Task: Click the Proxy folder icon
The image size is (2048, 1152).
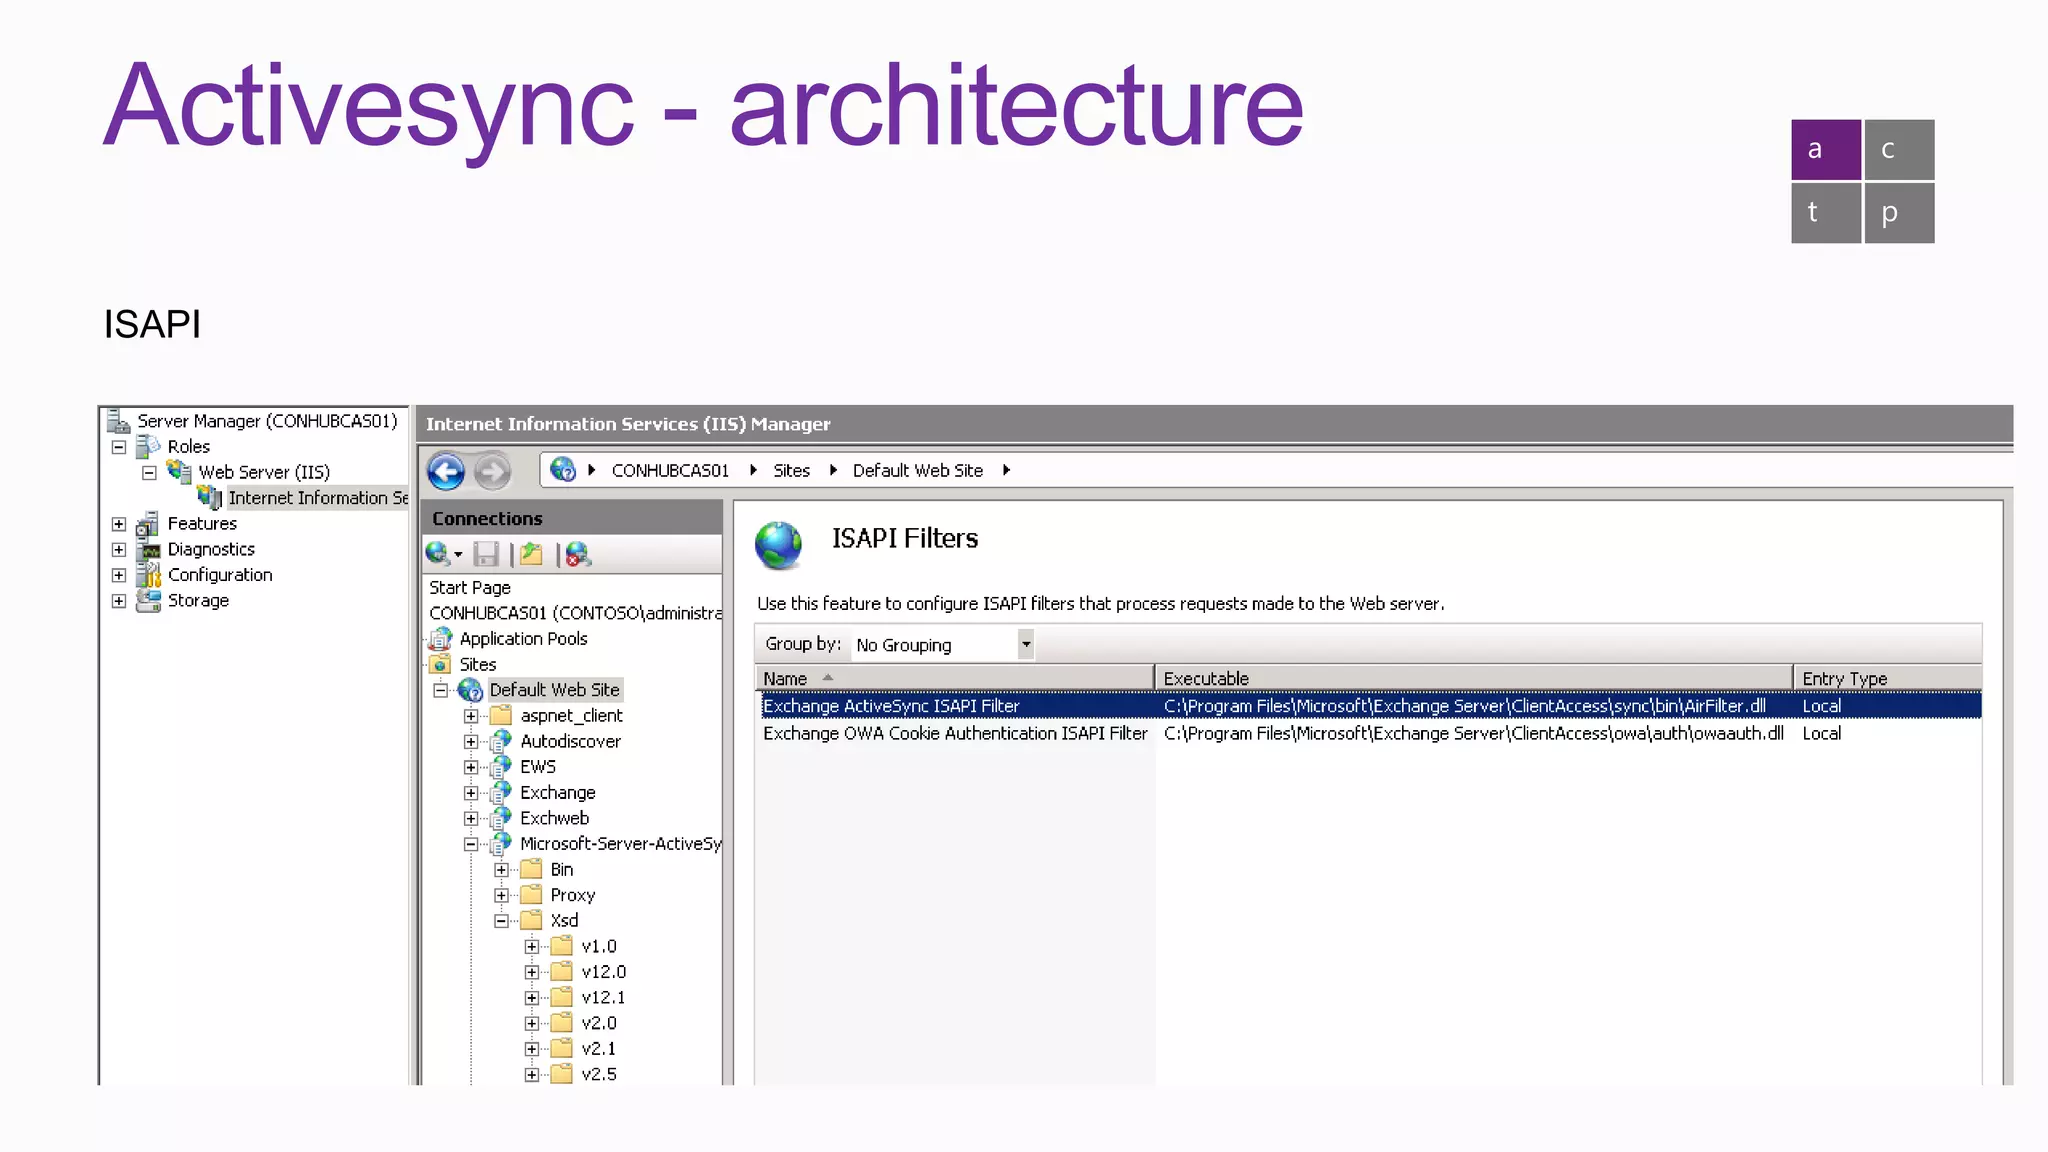Action: coord(532,895)
